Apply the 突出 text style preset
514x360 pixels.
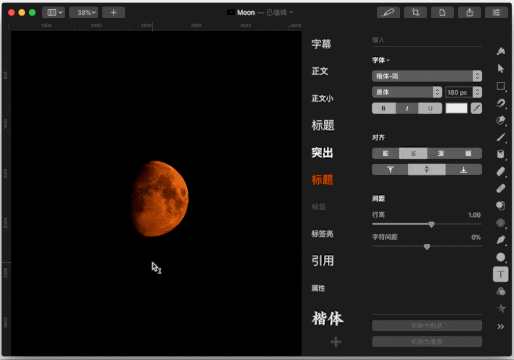pyautogui.click(x=322, y=153)
